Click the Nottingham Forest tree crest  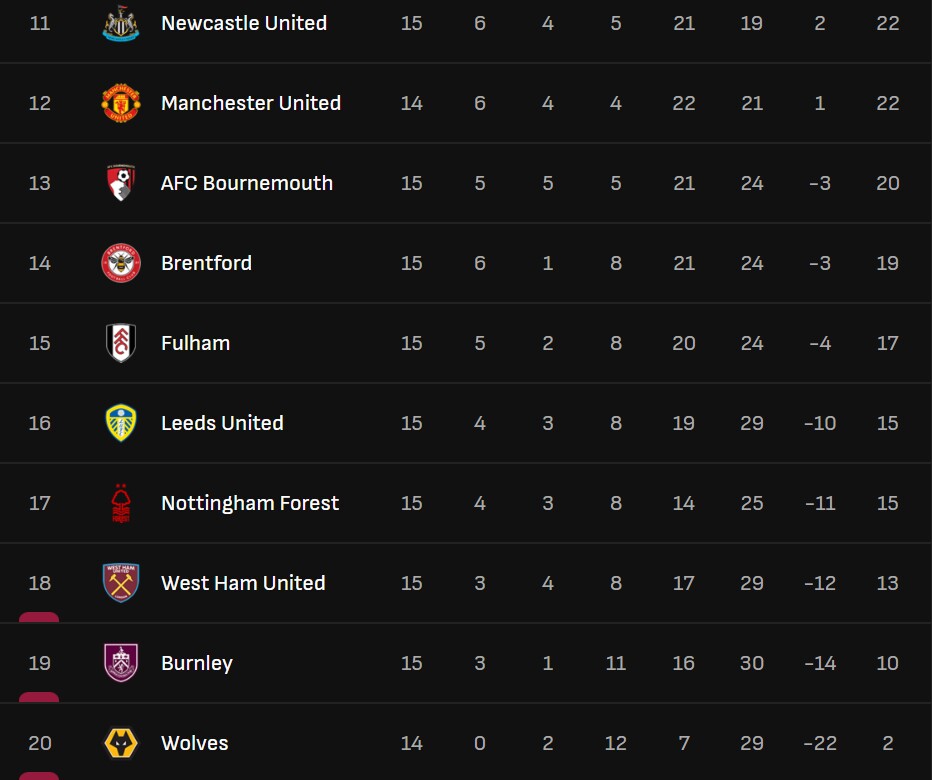click(x=121, y=503)
